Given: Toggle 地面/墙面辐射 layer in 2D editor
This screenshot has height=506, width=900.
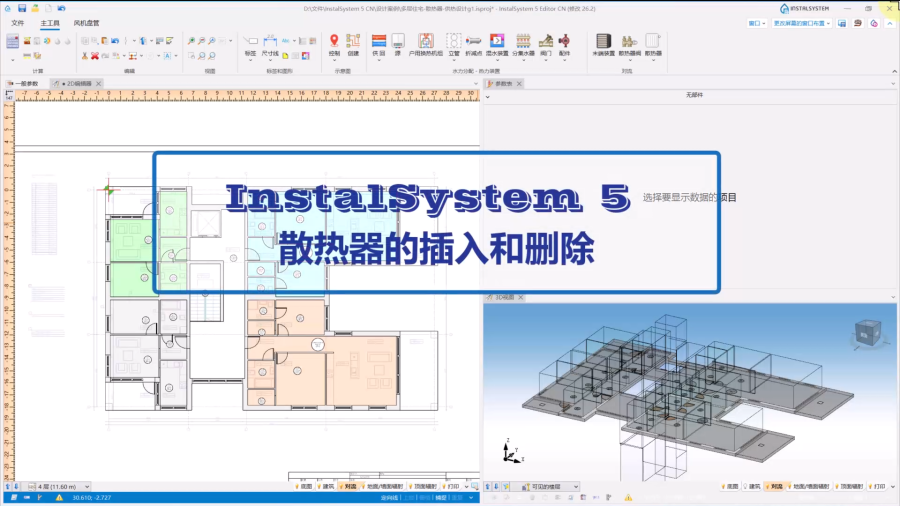Looking at the screenshot, I should coord(382,486).
